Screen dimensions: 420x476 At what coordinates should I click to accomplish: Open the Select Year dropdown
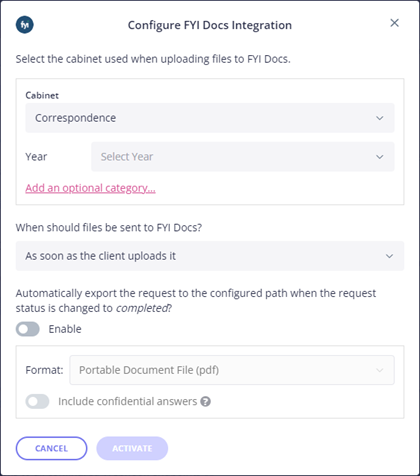click(243, 157)
